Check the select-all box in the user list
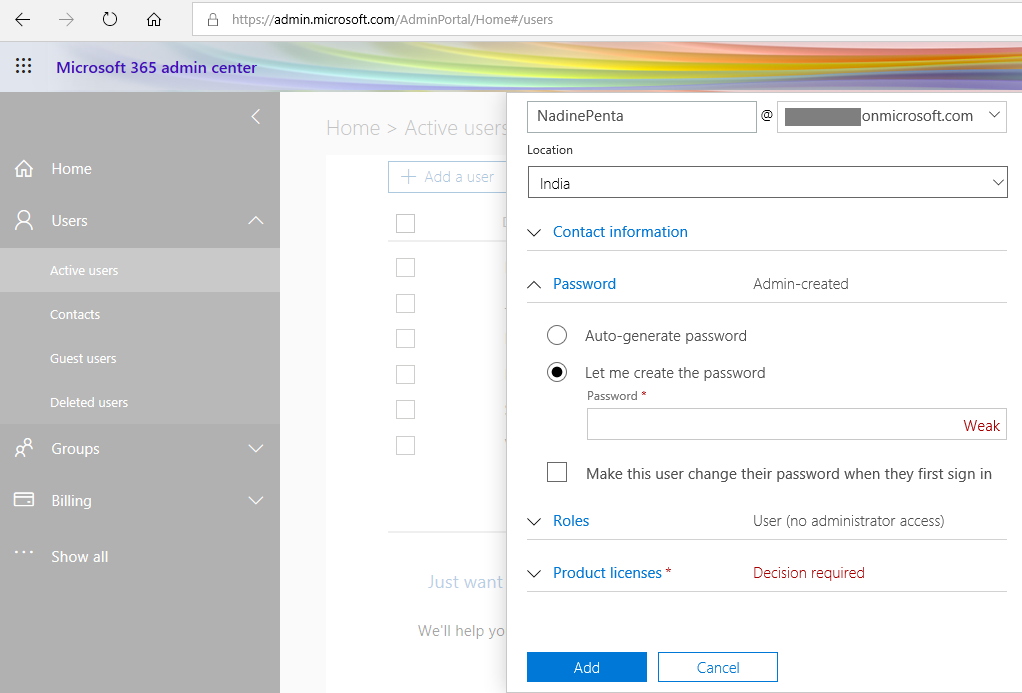The image size is (1022, 693). (405, 223)
